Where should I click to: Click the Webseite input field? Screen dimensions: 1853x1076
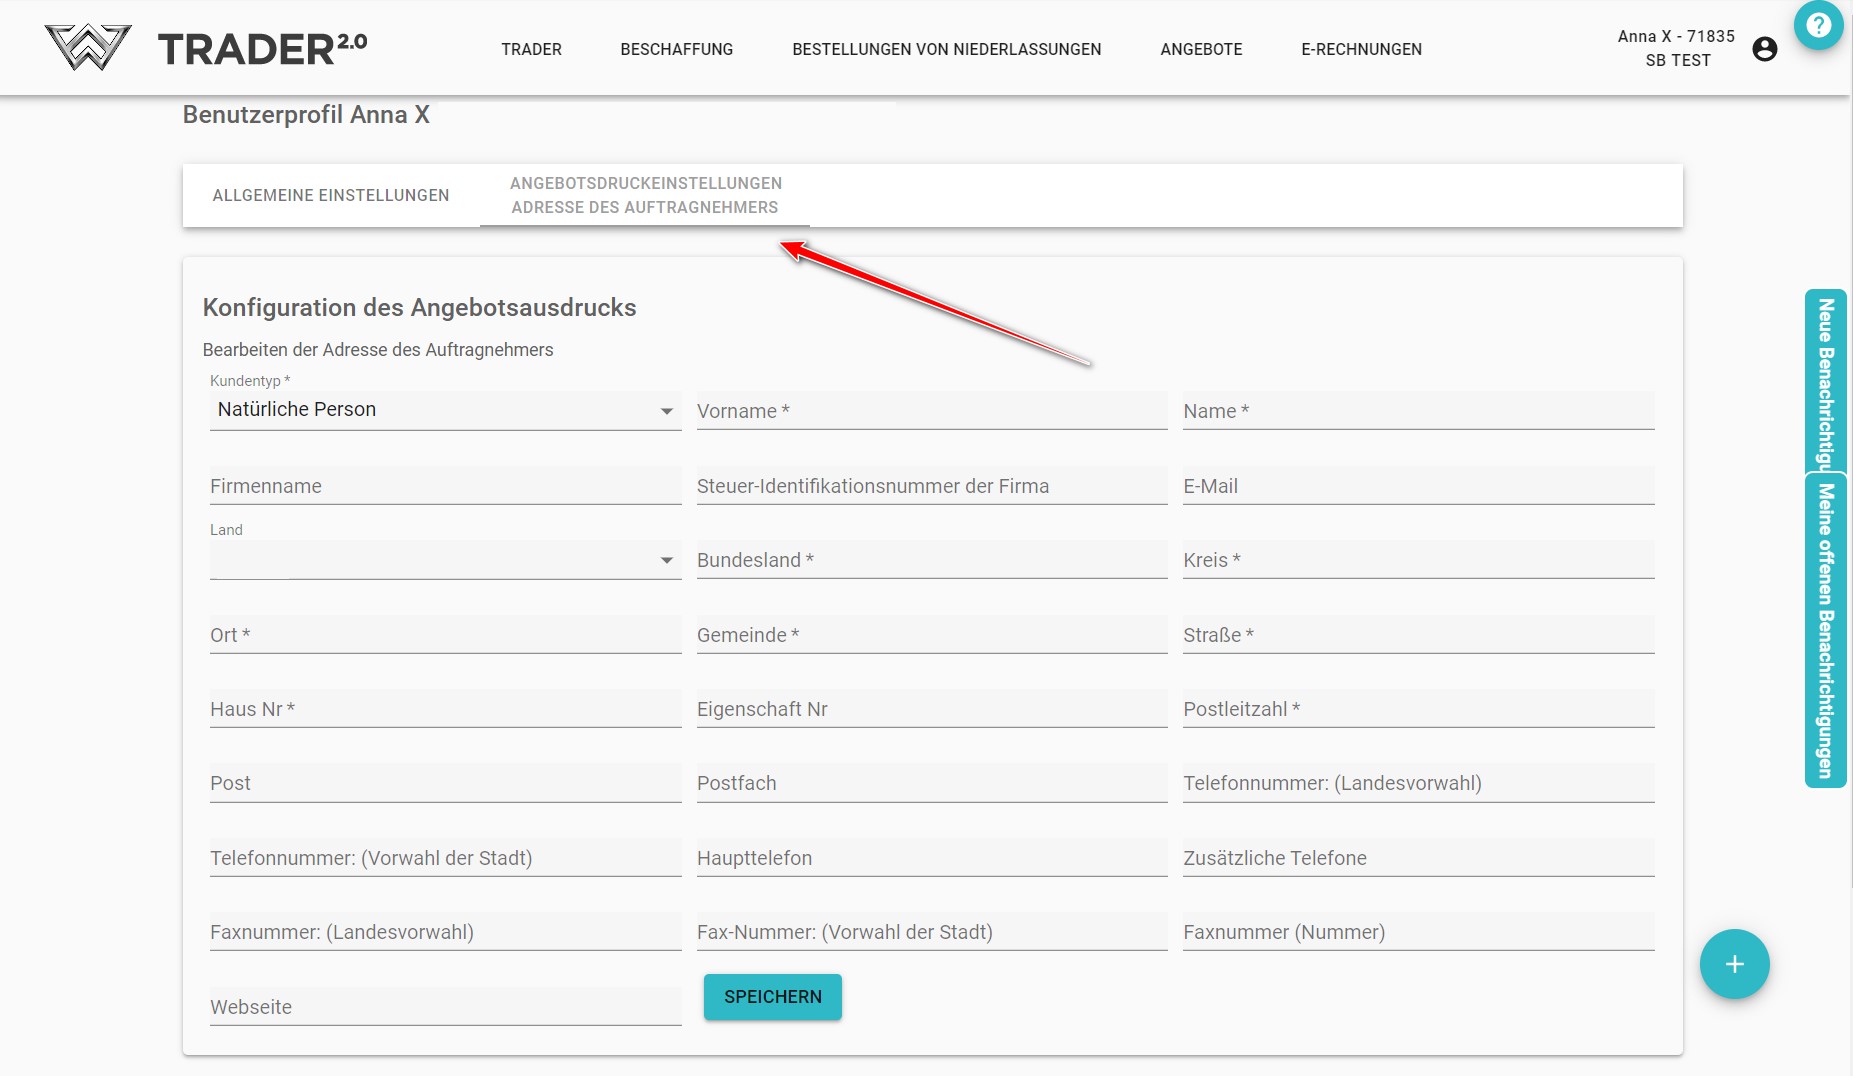pos(445,1007)
